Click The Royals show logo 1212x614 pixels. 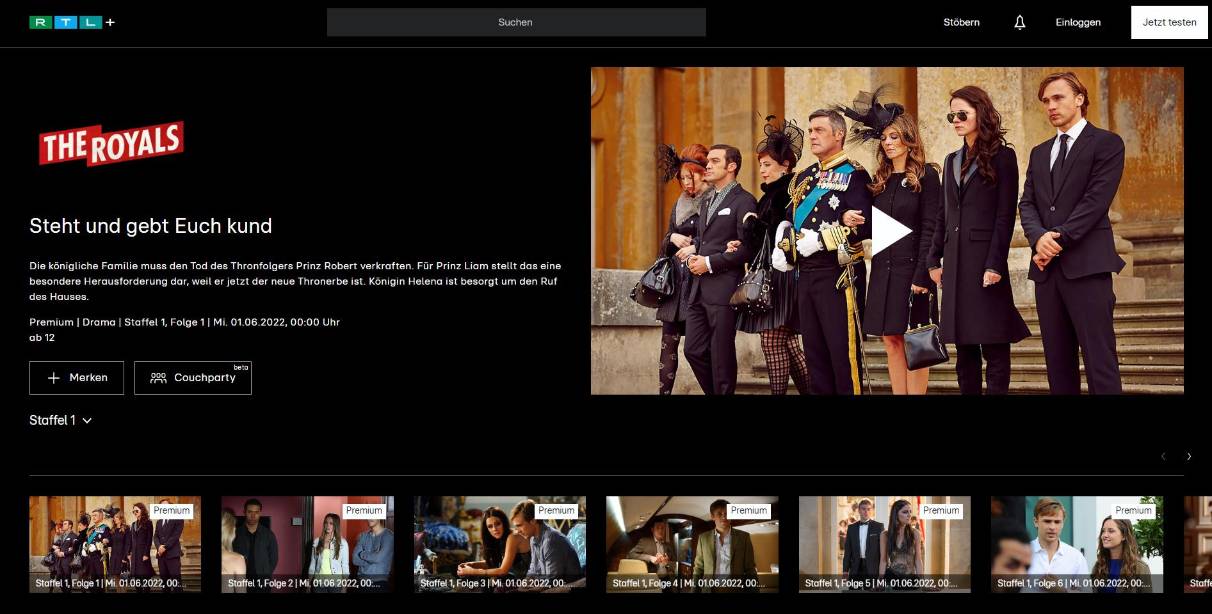[111, 144]
